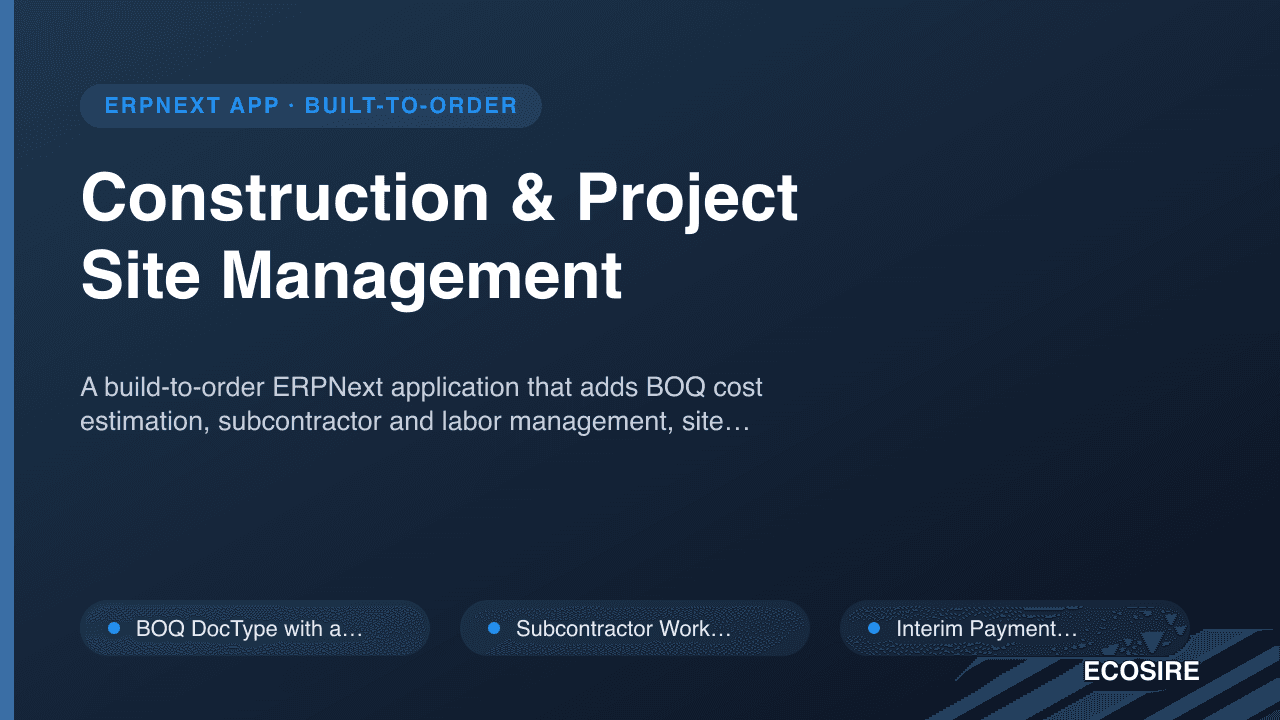
Task: Select the Construction & Project Site Management title
Action: coord(440,237)
